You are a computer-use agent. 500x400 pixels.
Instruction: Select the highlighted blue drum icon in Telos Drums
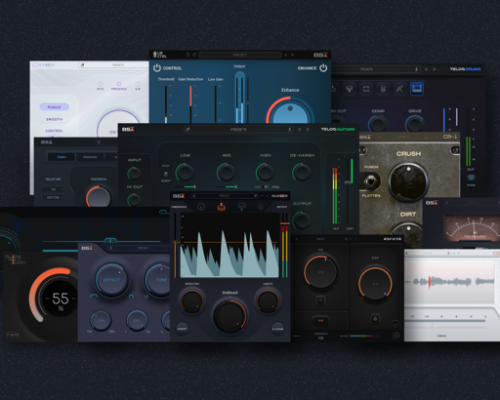click(417, 89)
